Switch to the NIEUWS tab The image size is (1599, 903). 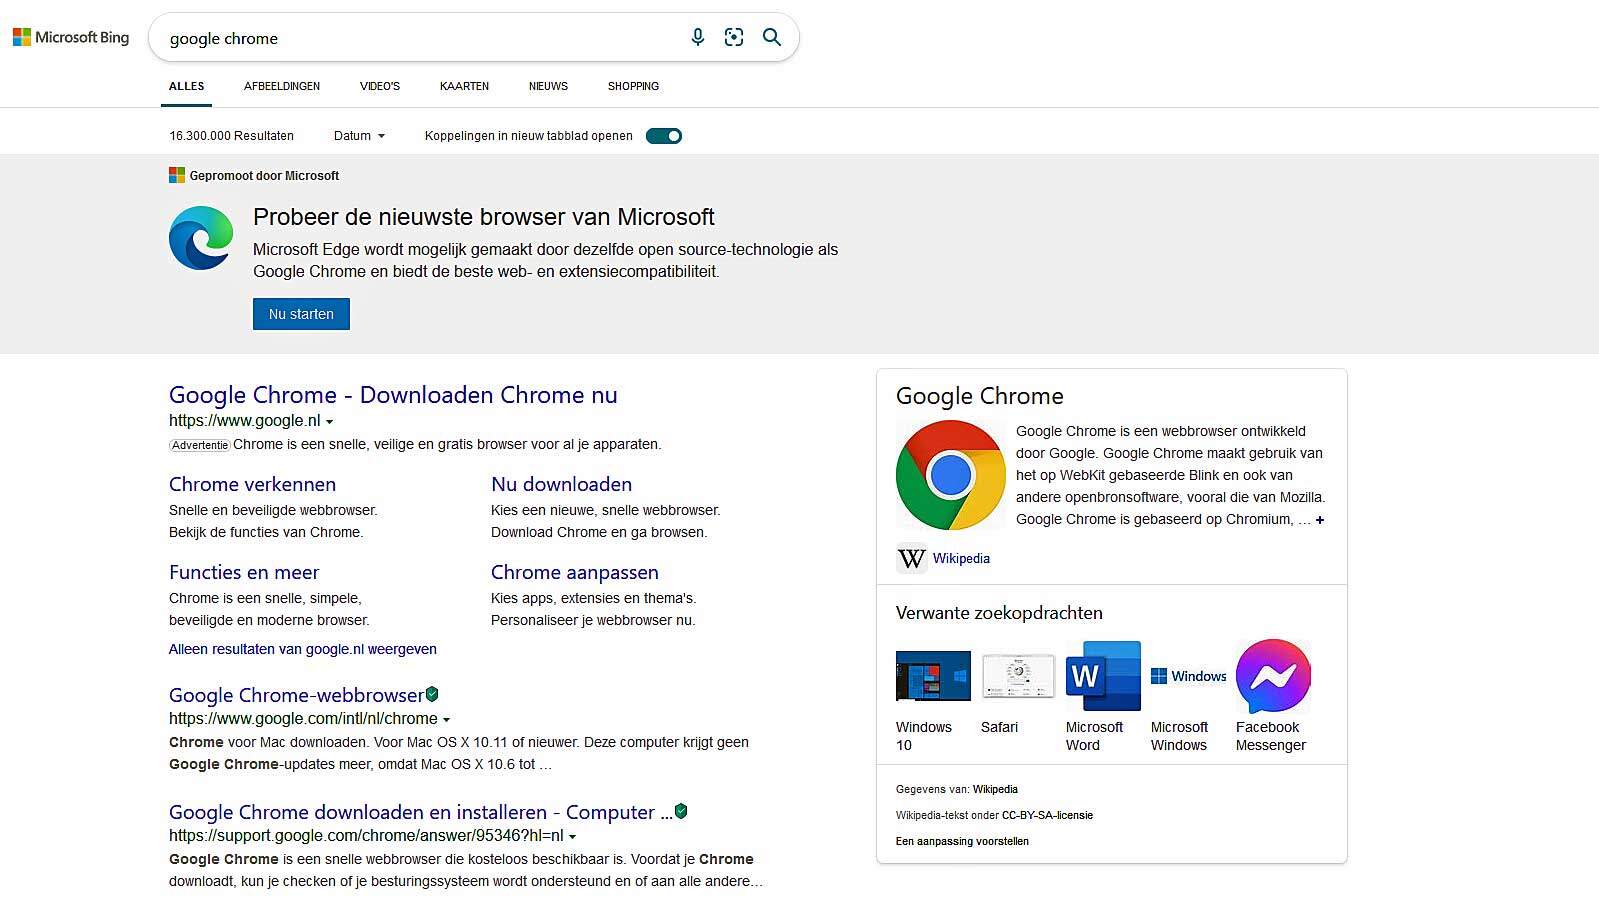(x=548, y=86)
